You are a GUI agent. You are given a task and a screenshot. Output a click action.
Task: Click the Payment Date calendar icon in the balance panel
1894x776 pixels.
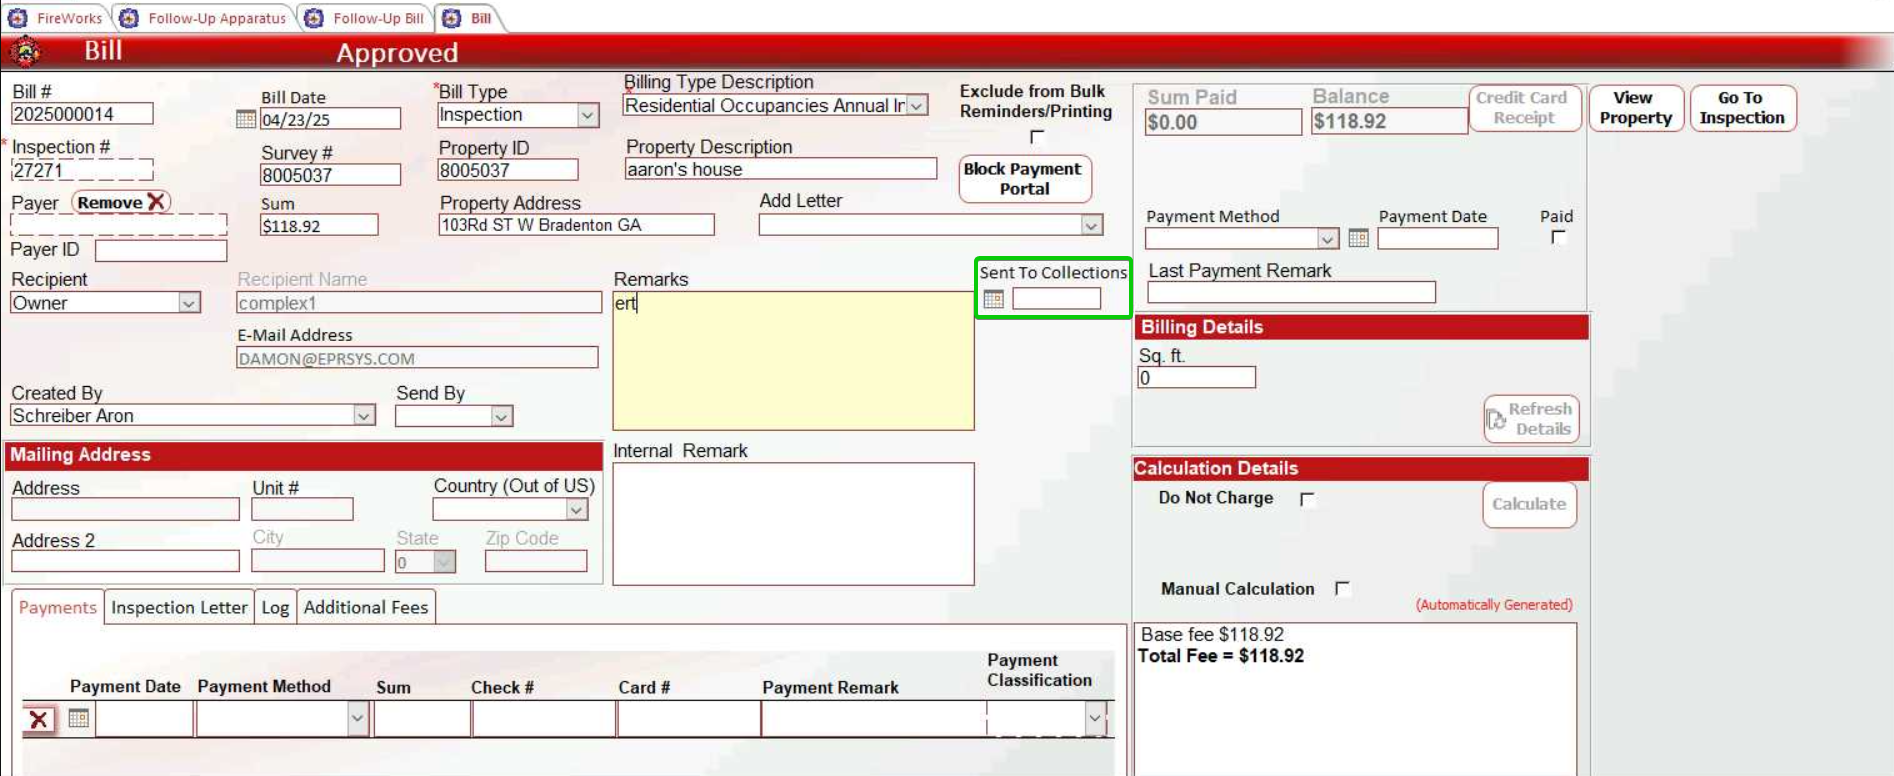tap(1358, 238)
